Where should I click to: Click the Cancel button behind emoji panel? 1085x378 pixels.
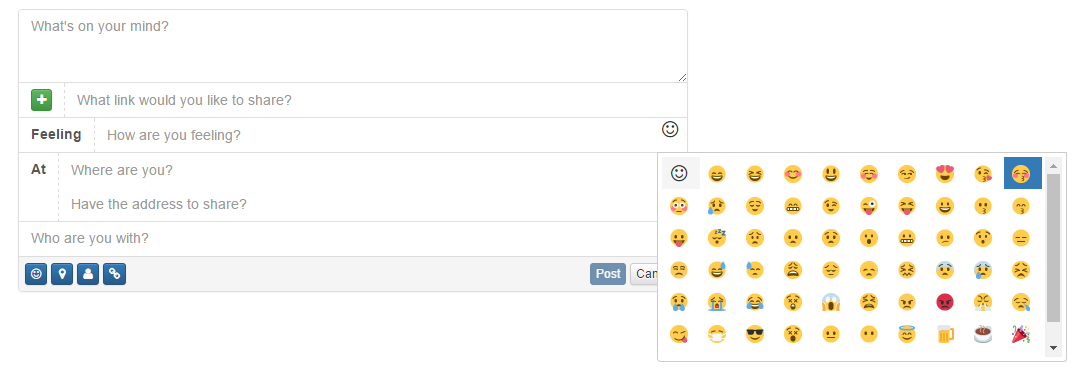[x=644, y=274]
